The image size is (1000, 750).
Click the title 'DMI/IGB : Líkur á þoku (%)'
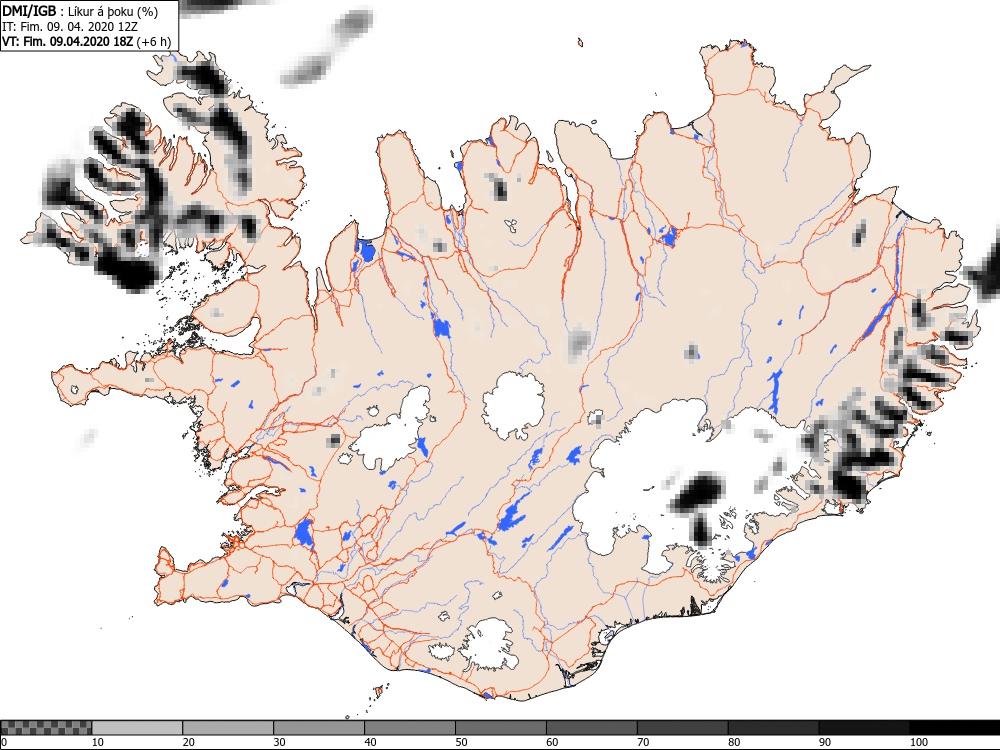point(81,11)
